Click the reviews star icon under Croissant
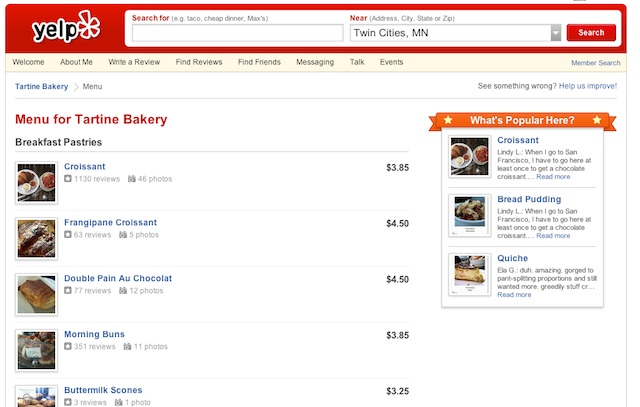This screenshot has width=640, height=407. (68, 179)
